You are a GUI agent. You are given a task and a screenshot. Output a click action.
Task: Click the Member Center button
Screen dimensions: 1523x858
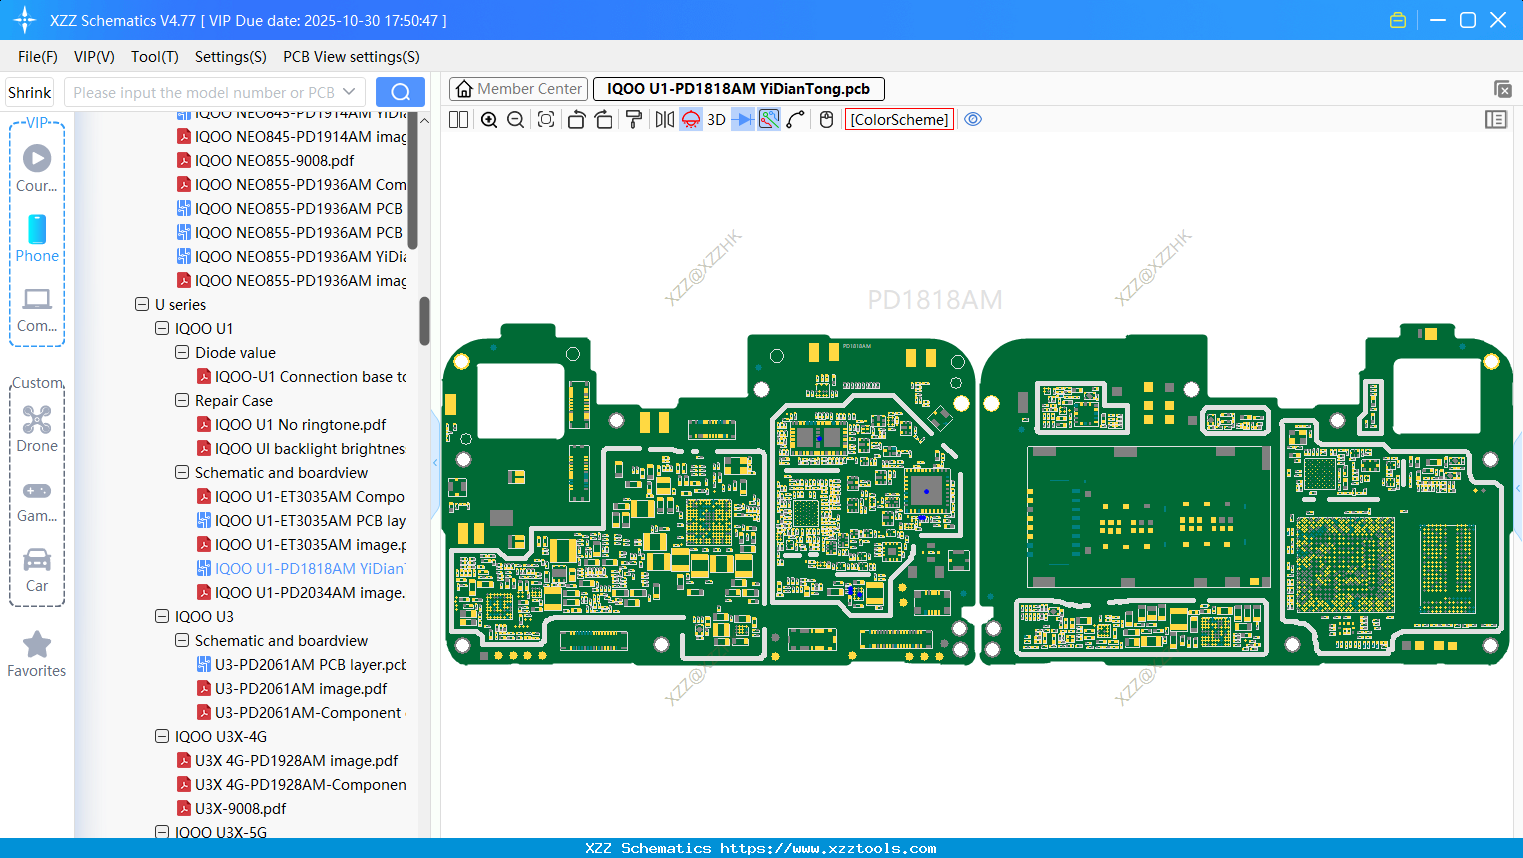point(518,89)
